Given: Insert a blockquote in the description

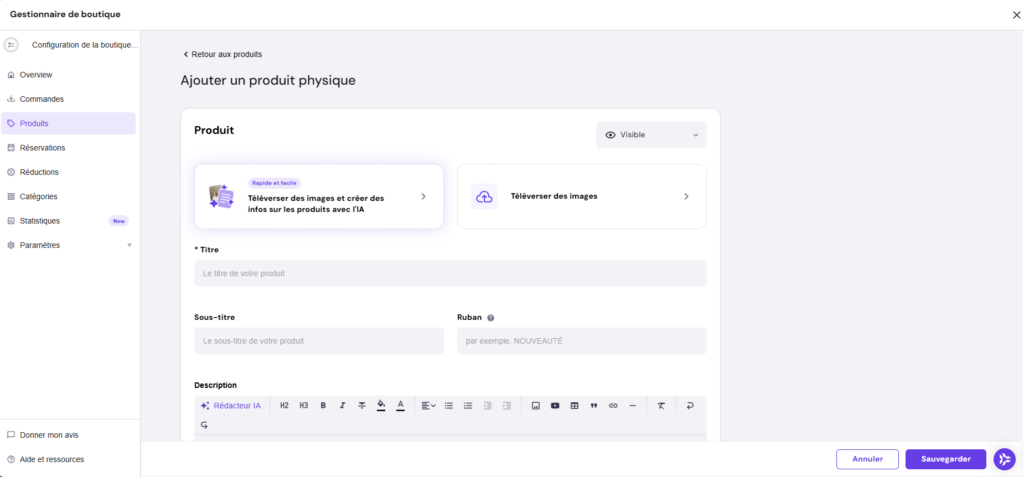Looking at the screenshot, I should [x=594, y=405].
